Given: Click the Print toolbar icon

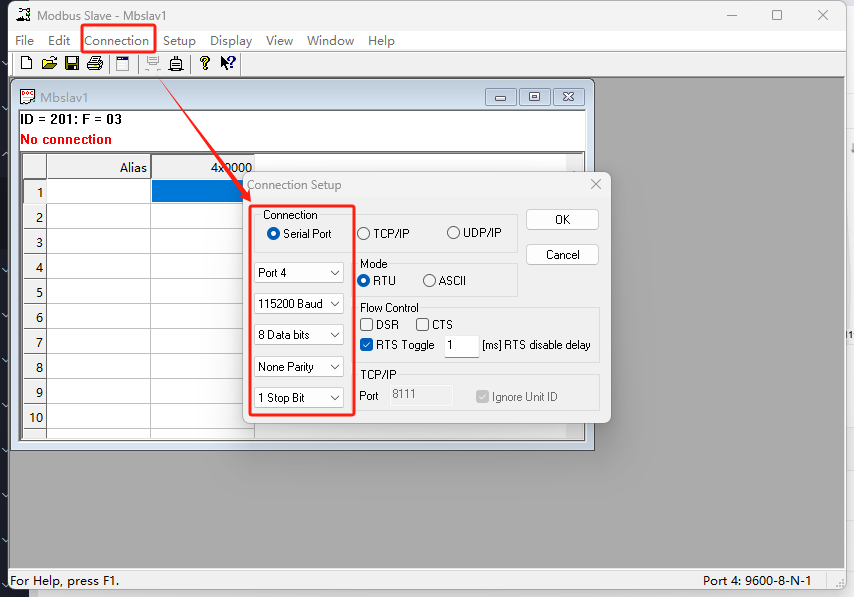Looking at the screenshot, I should coord(95,64).
